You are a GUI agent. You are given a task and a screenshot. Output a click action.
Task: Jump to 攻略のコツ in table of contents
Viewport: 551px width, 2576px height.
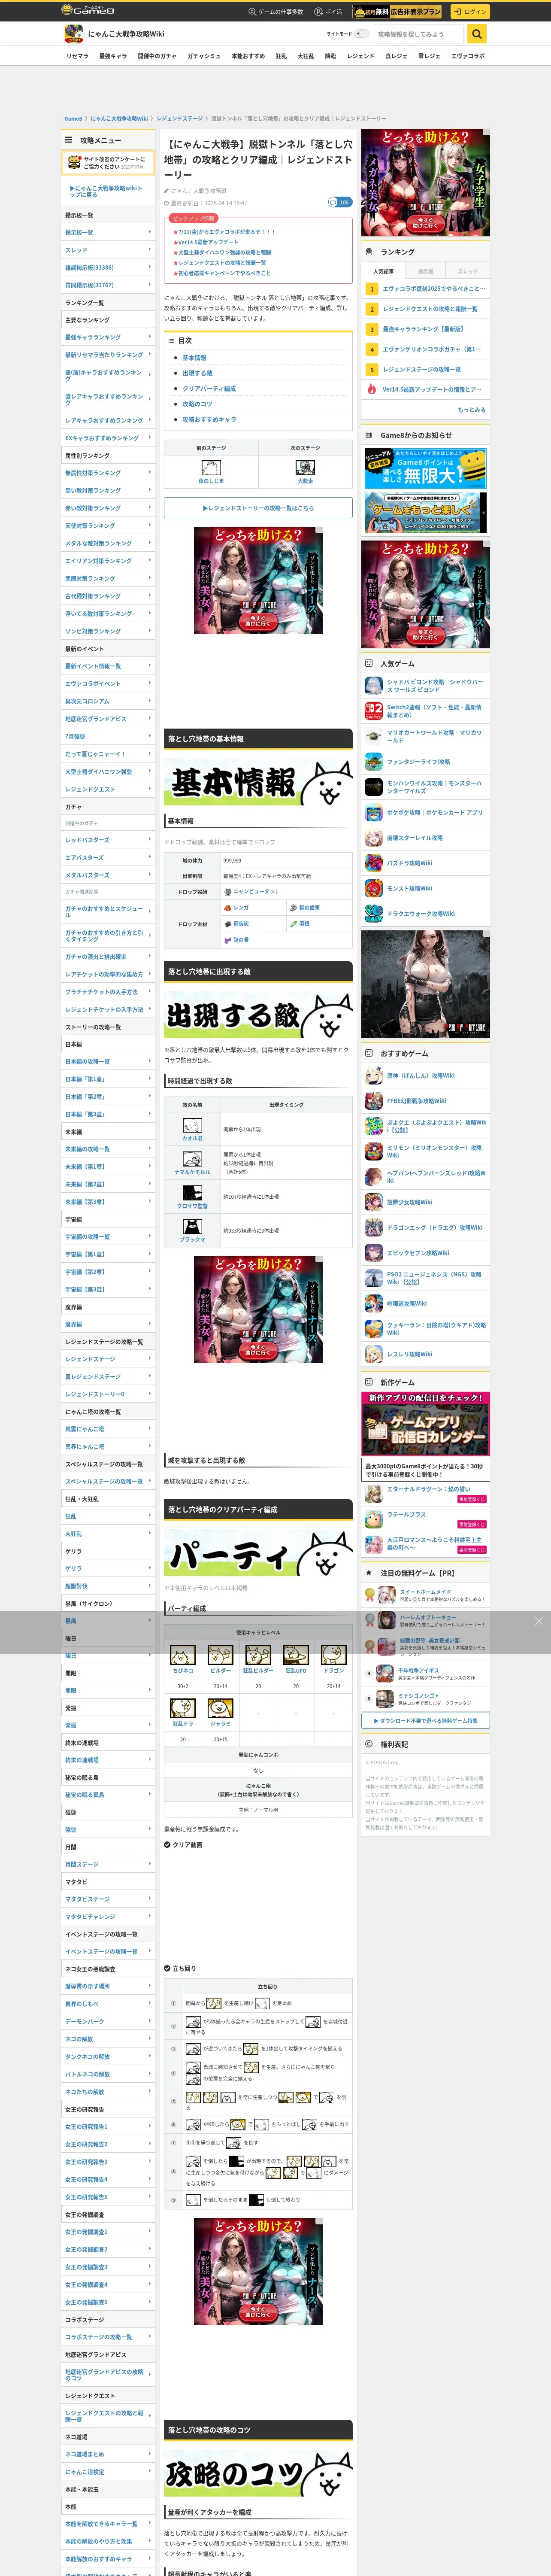coord(197,404)
